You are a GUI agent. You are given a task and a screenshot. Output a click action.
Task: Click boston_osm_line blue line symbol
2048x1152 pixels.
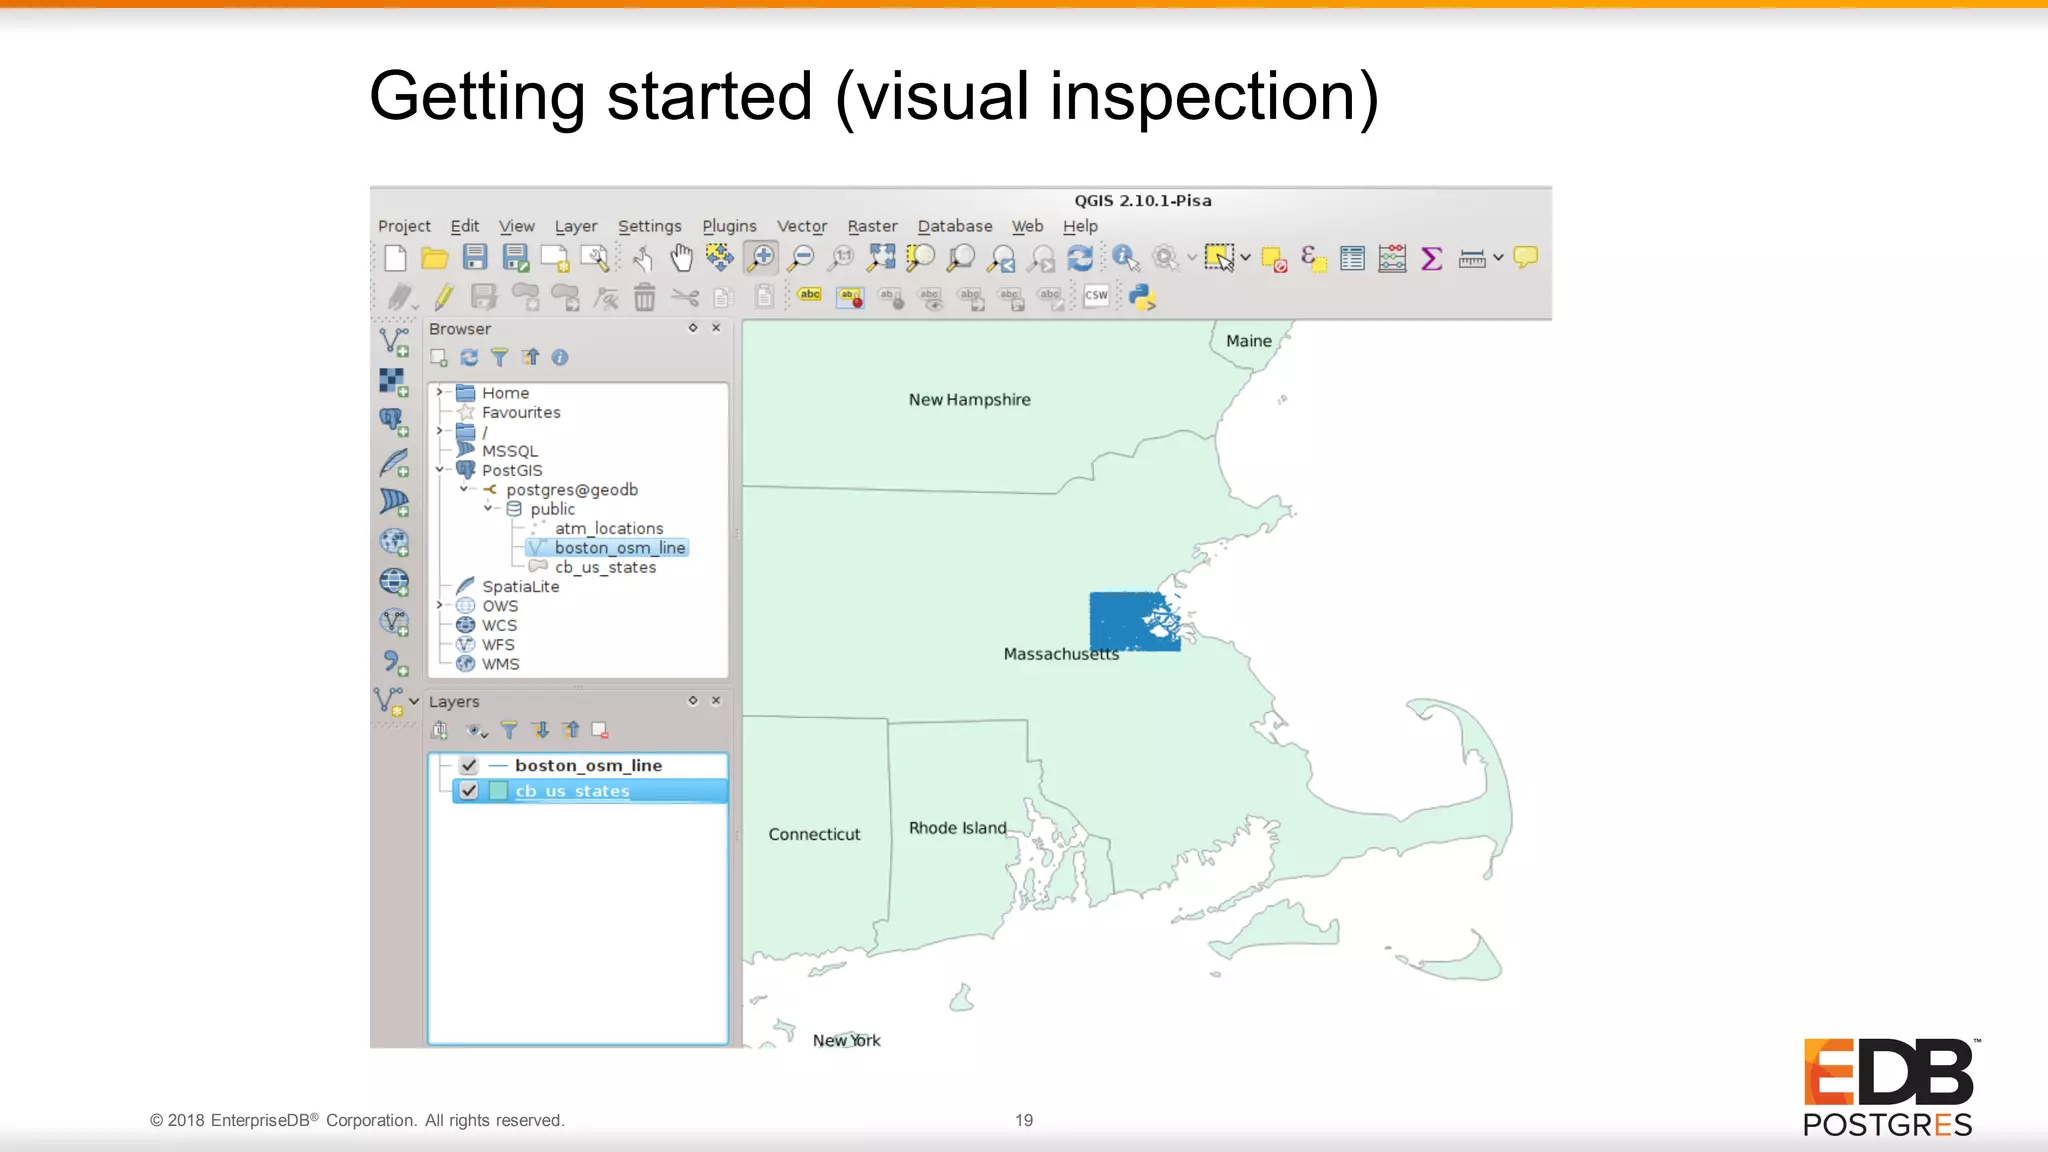pos(498,765)
